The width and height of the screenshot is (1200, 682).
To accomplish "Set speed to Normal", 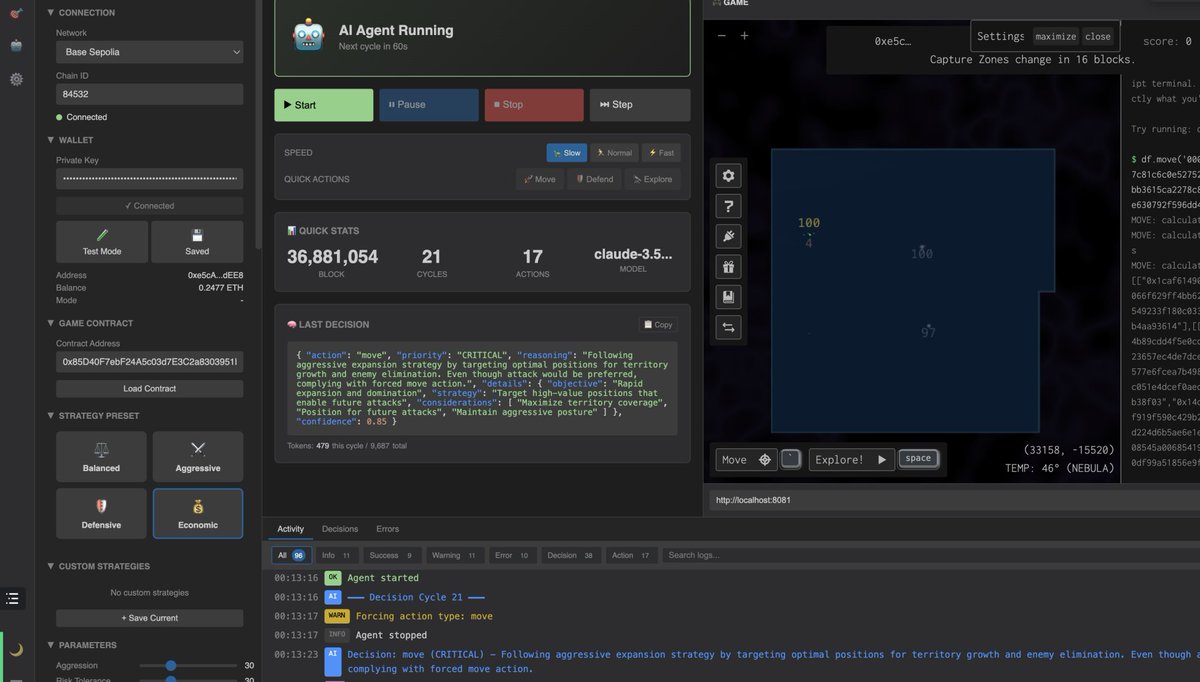I will pyautogui.click(x=613, y=153).
